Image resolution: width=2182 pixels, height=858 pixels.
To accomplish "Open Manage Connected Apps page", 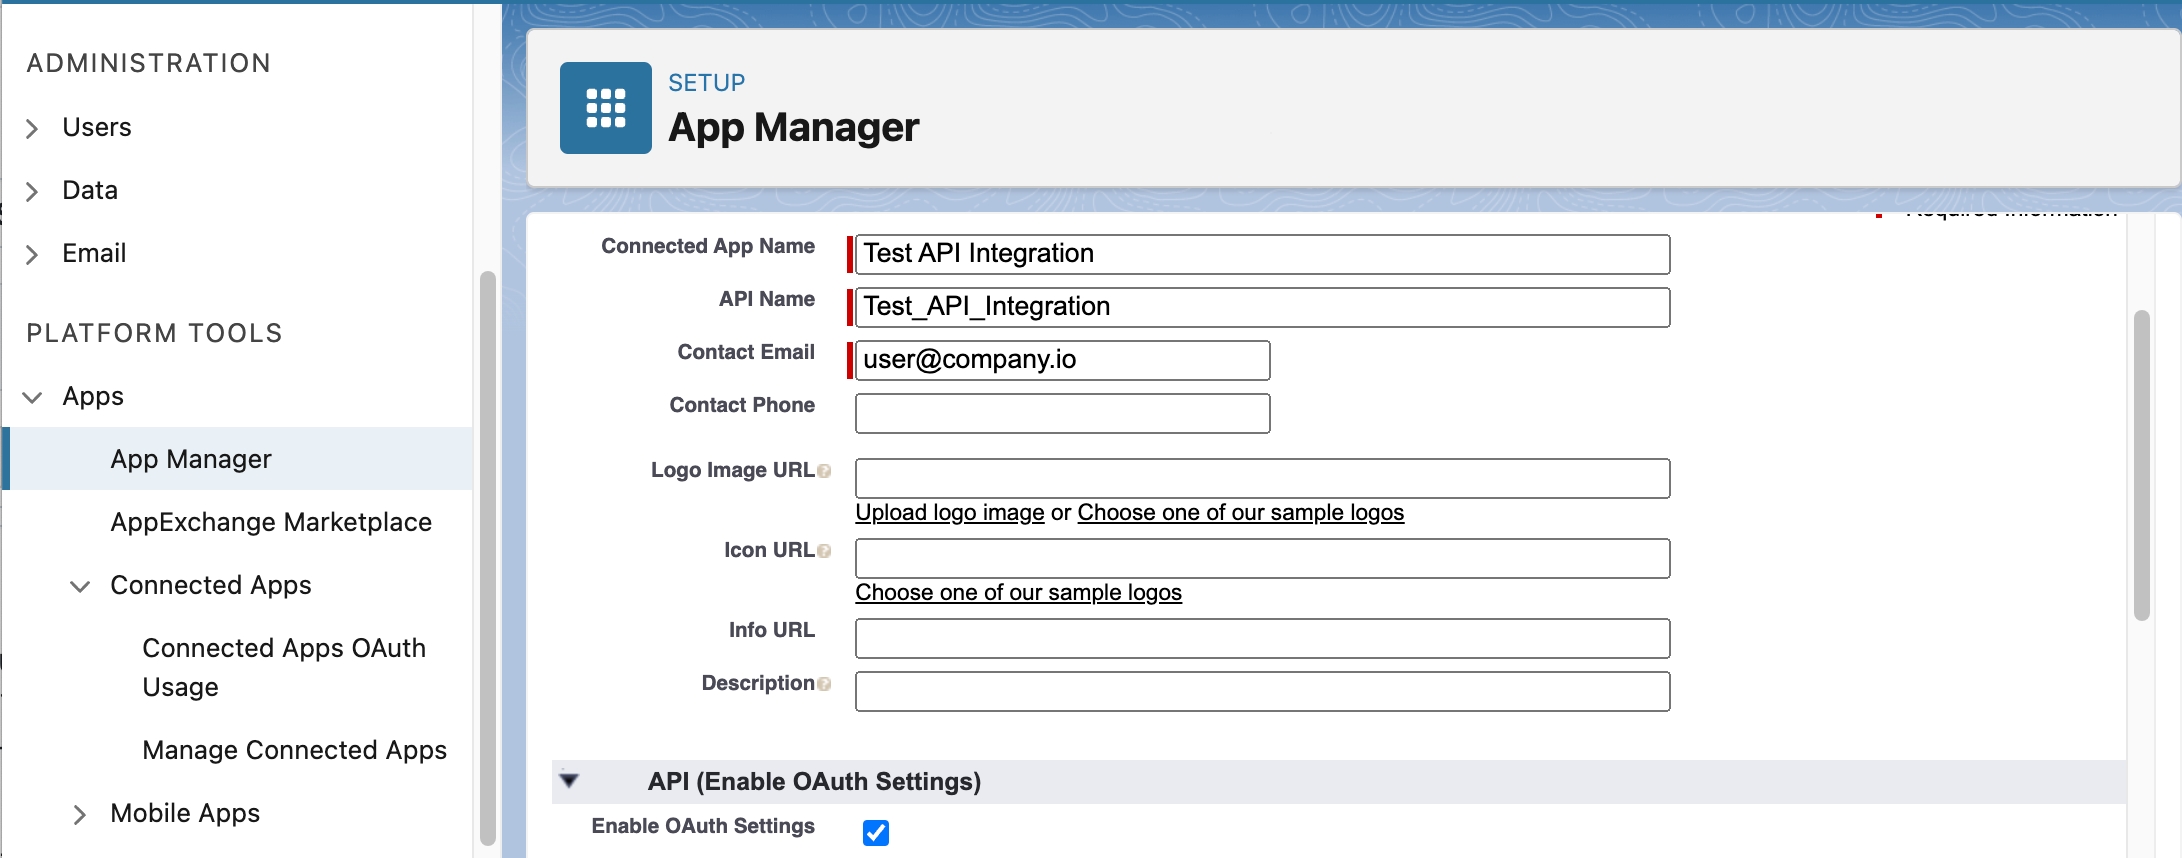I will tap(294, 750).
